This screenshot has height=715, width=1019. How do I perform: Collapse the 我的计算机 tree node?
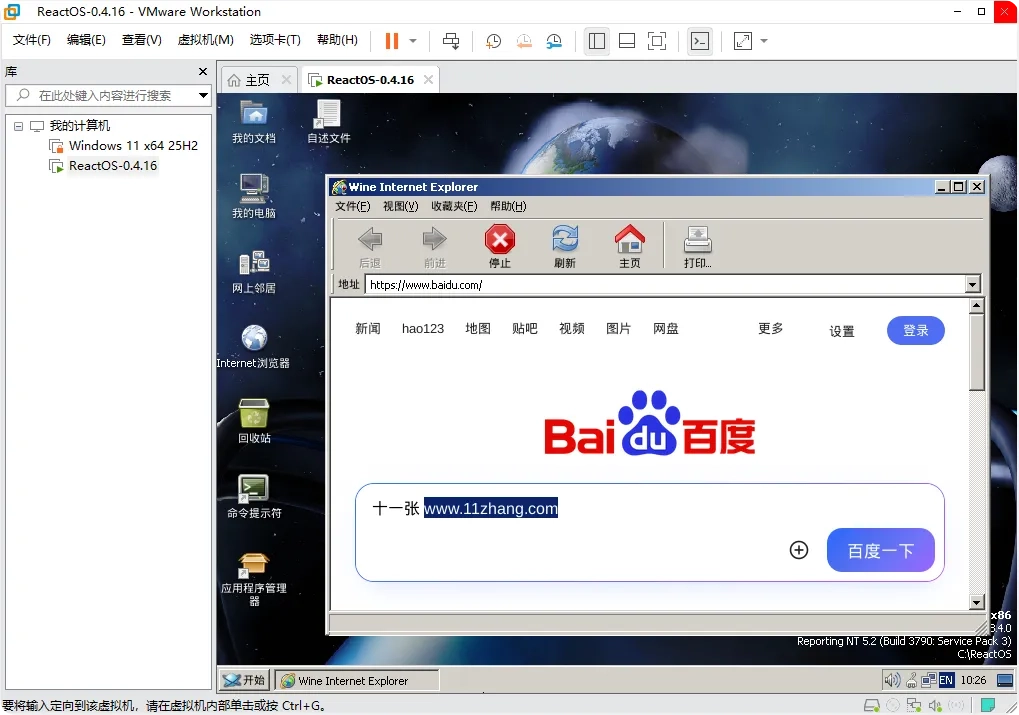[18, 126]
